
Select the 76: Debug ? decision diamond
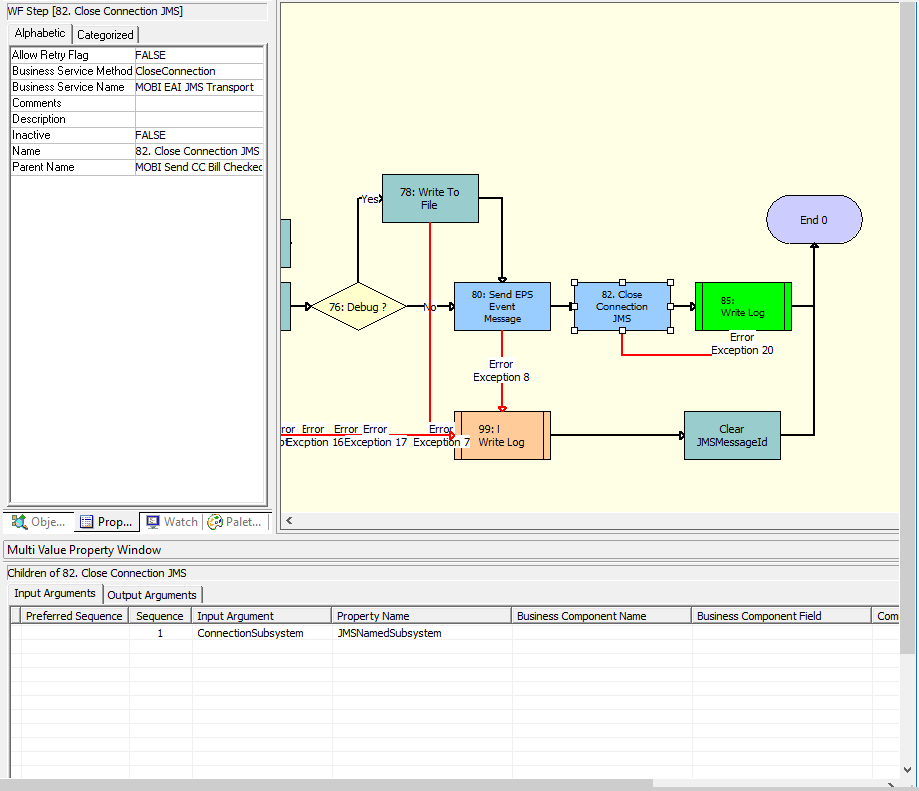pos(358,306)
